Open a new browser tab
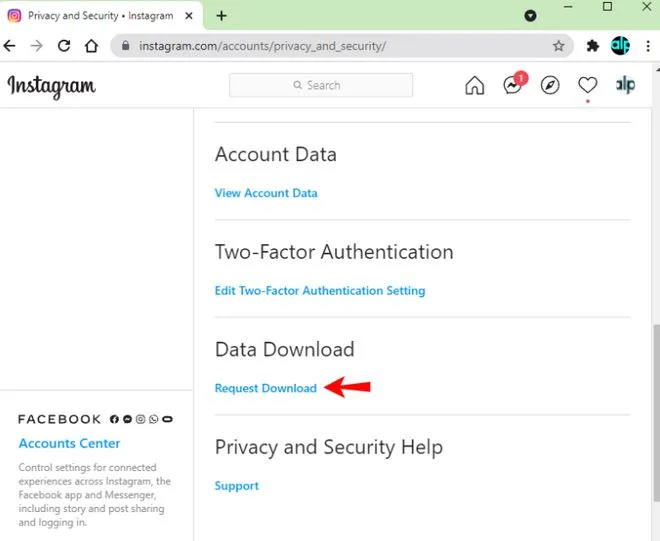 click(x=221, y=16)
